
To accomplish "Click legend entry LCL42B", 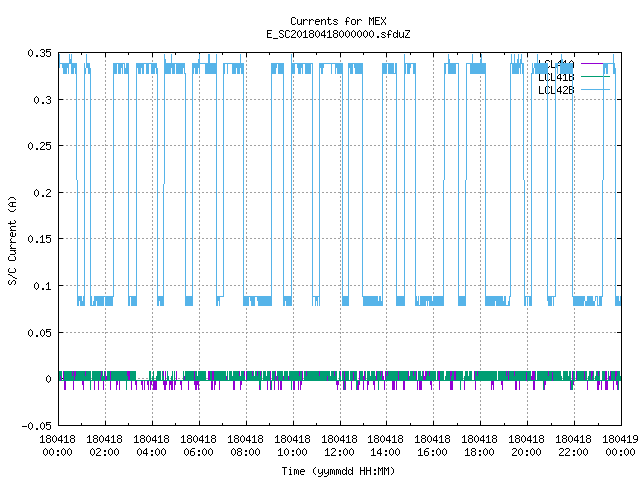I will [556, 90].
